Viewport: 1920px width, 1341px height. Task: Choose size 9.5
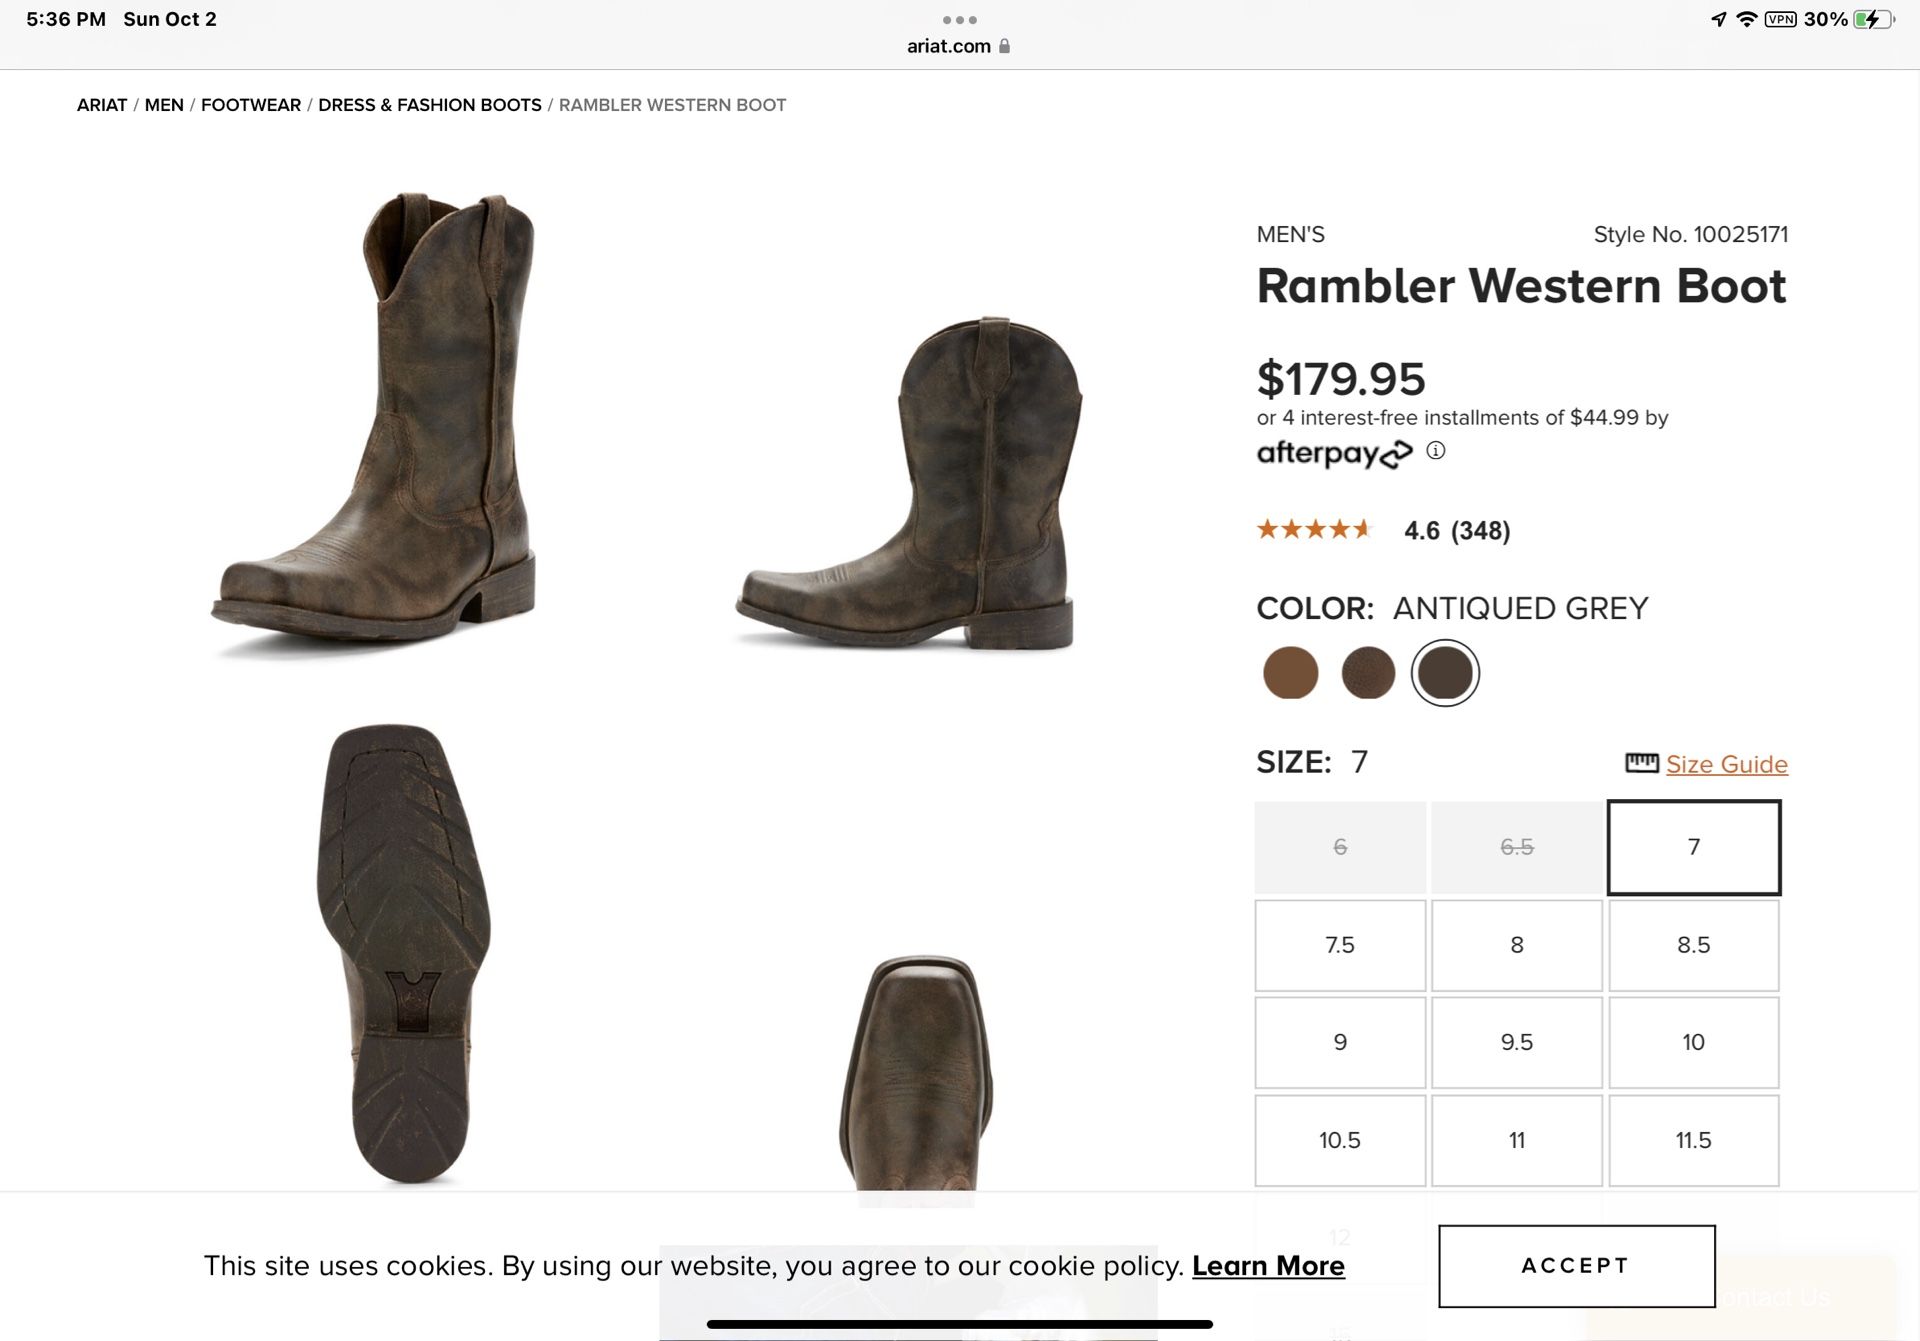(x=1517, y=1042)
